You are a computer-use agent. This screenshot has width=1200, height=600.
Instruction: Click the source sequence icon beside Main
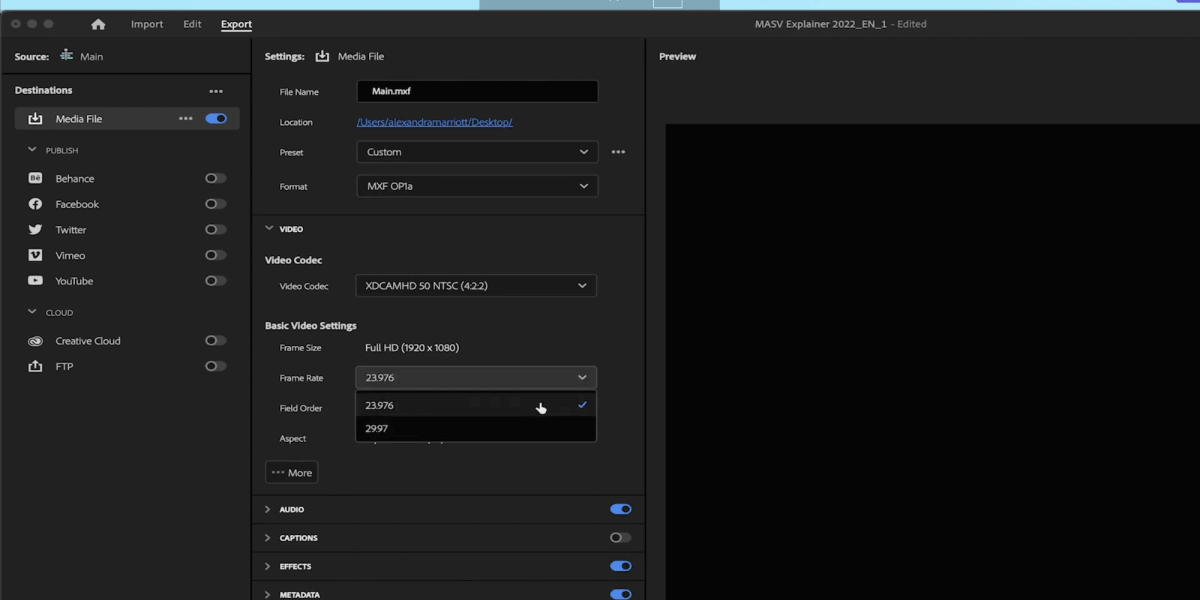(67, 56)
